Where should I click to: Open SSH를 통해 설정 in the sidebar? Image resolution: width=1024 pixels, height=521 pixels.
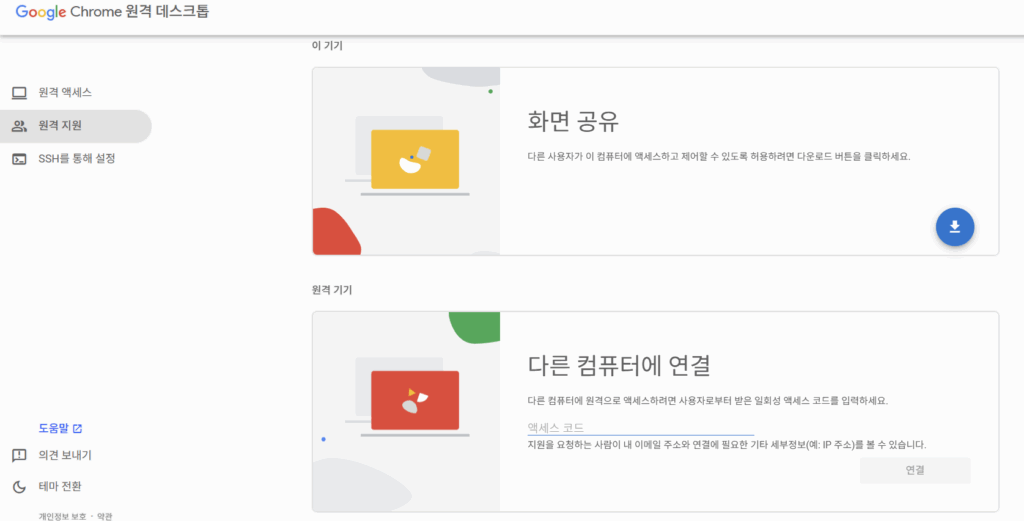click(76, 159)
